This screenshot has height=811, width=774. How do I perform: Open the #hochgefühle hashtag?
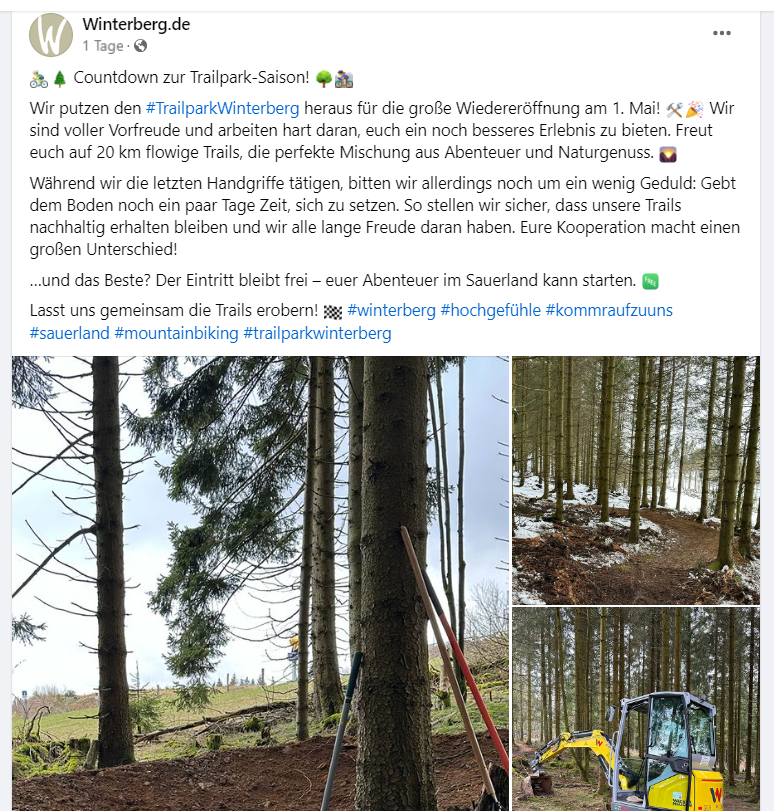pyautogui.click(x=490, y=310)
